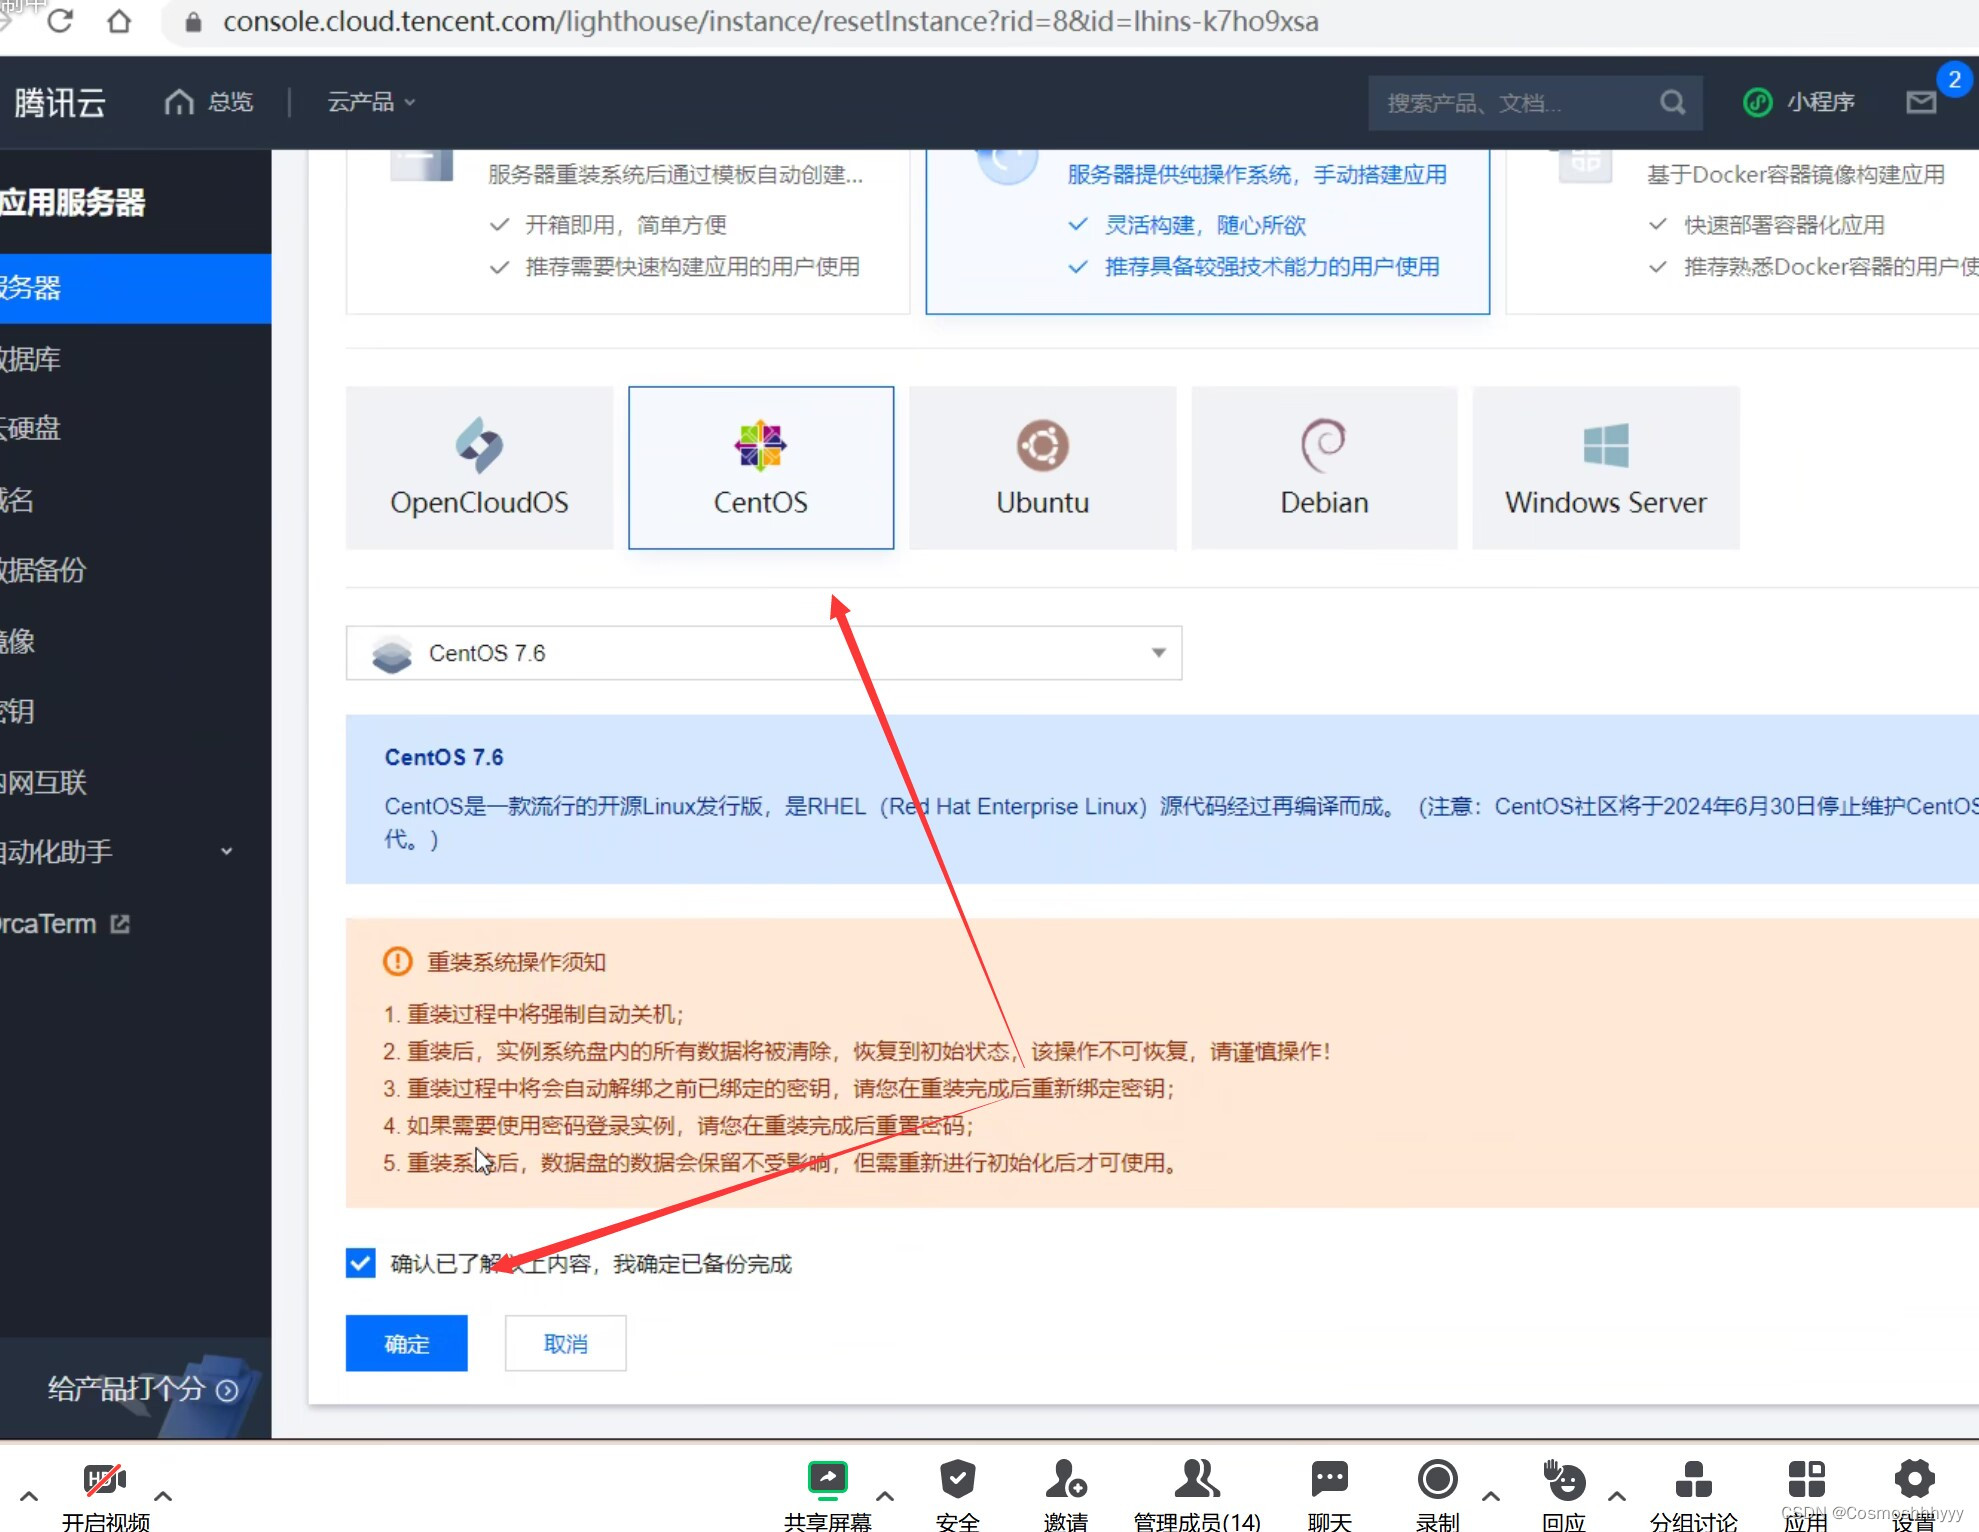Screen dimensions: 1979x1532
Task: Click the OpenCloudOS system icon
Action: click(x=479, y=448)
